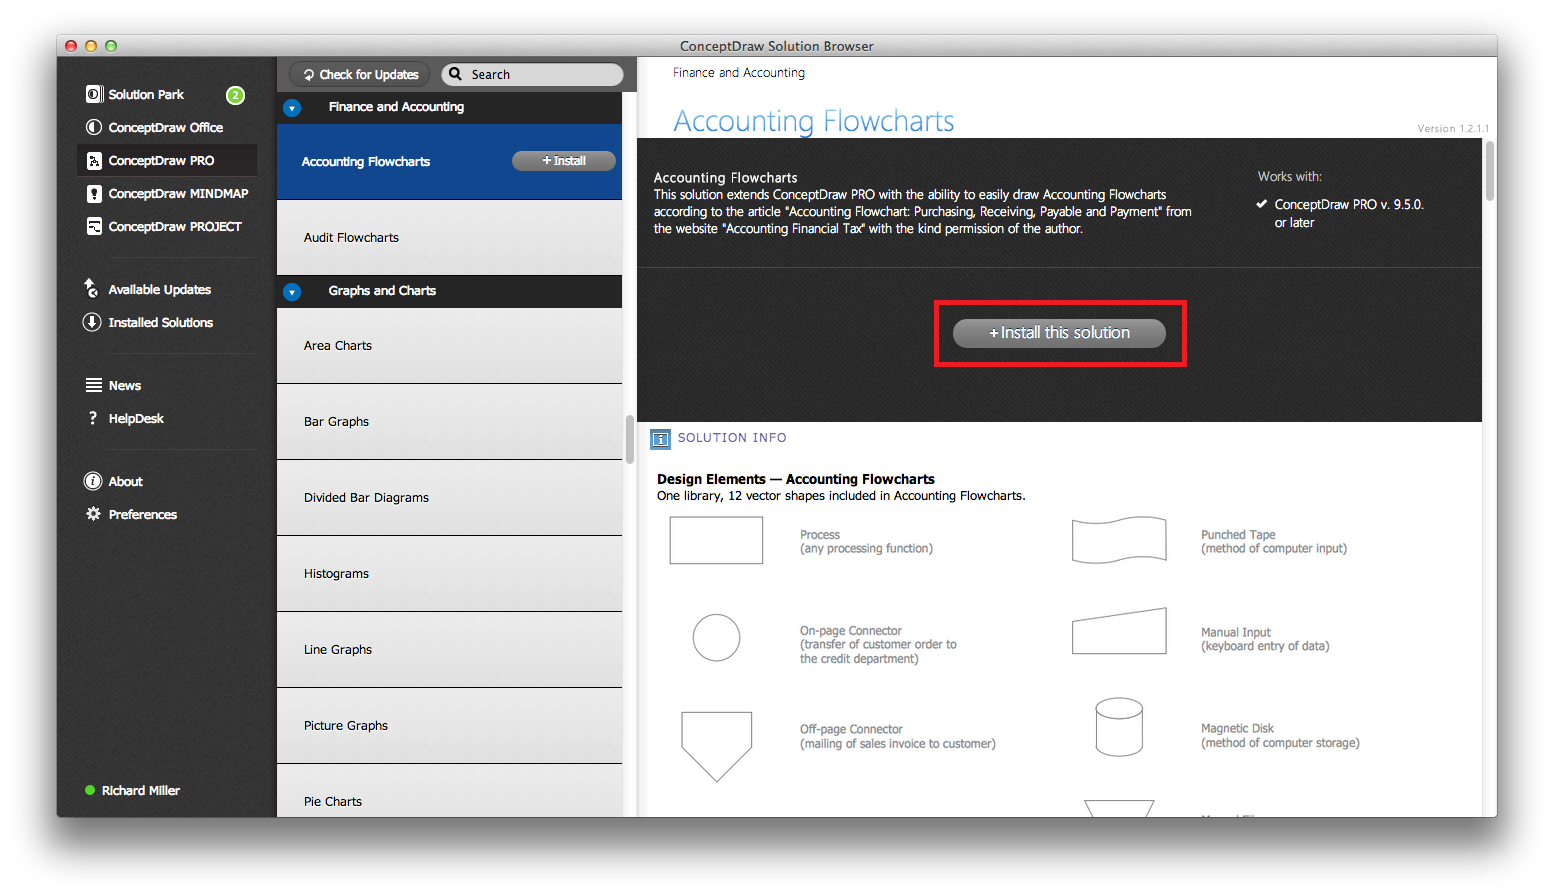Viewport: 1554px width, 896px height.
Task: Open Solution Park section
Action: click(146, 94)
